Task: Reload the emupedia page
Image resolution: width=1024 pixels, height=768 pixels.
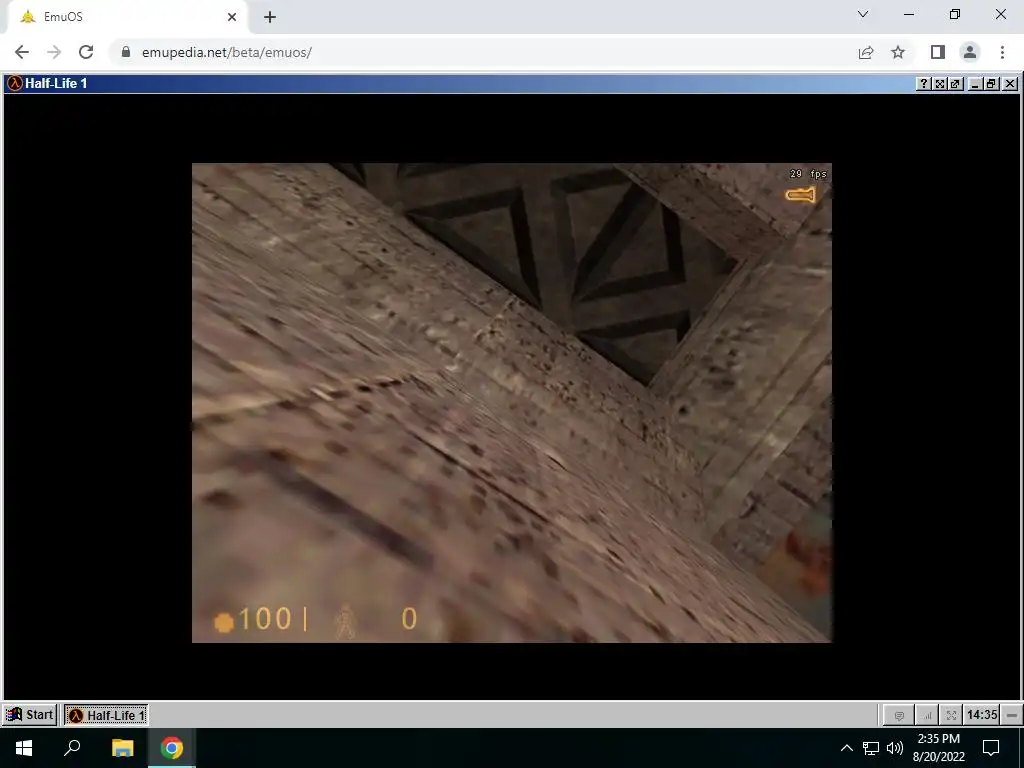Action: 86,52
